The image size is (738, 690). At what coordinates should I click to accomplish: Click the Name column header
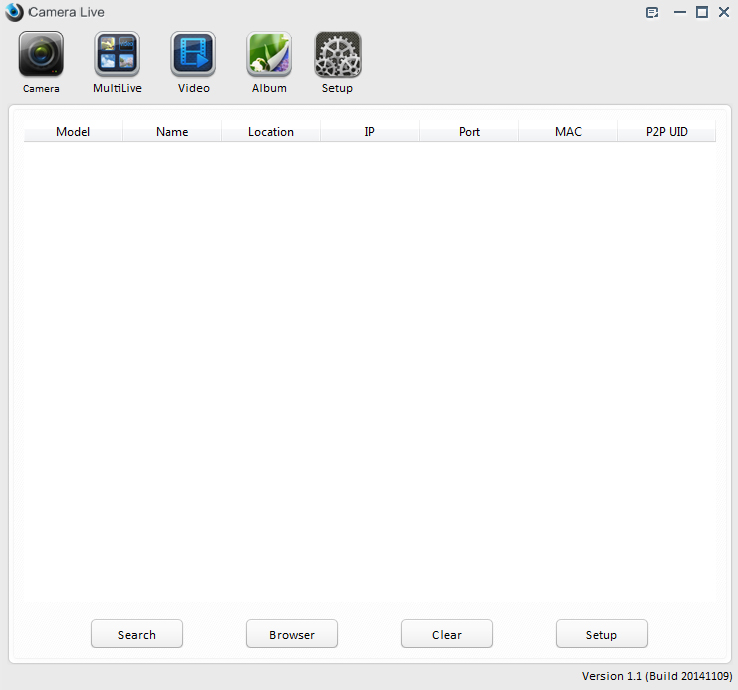tap(172, 132)
